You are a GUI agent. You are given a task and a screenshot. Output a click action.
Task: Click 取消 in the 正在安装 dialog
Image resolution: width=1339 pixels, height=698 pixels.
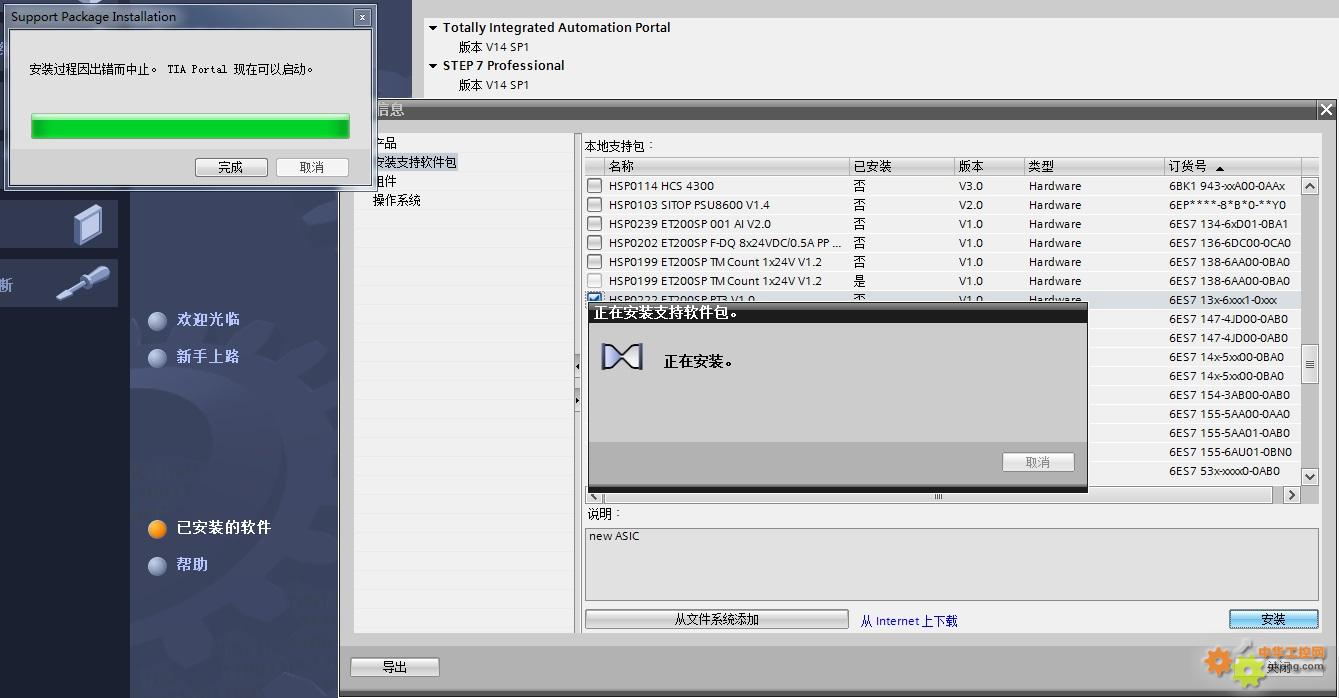pos(1038,462)
